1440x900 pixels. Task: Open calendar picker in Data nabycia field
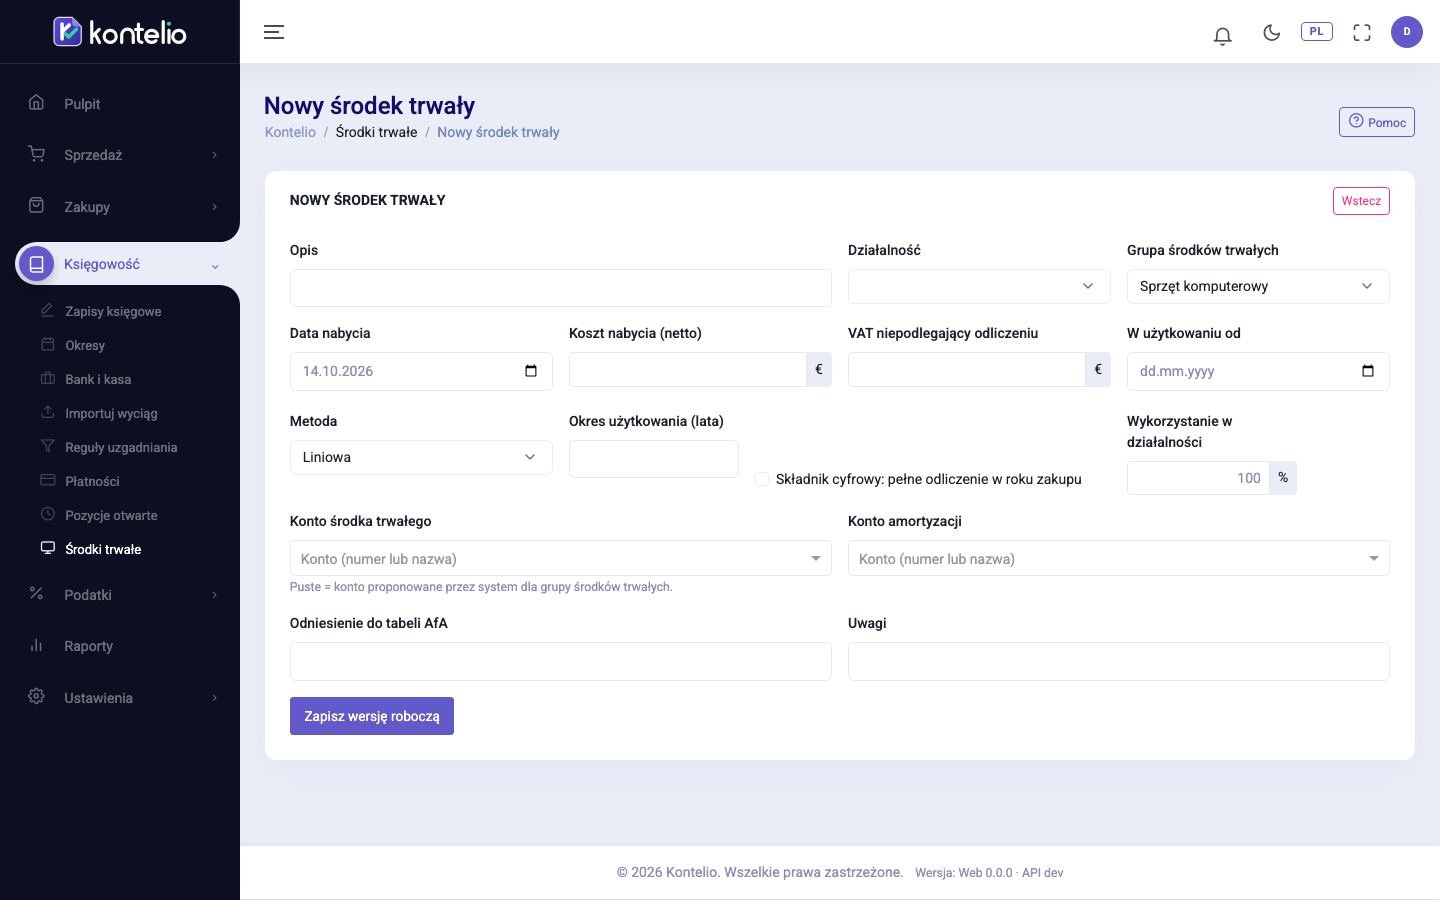point(531,371)
